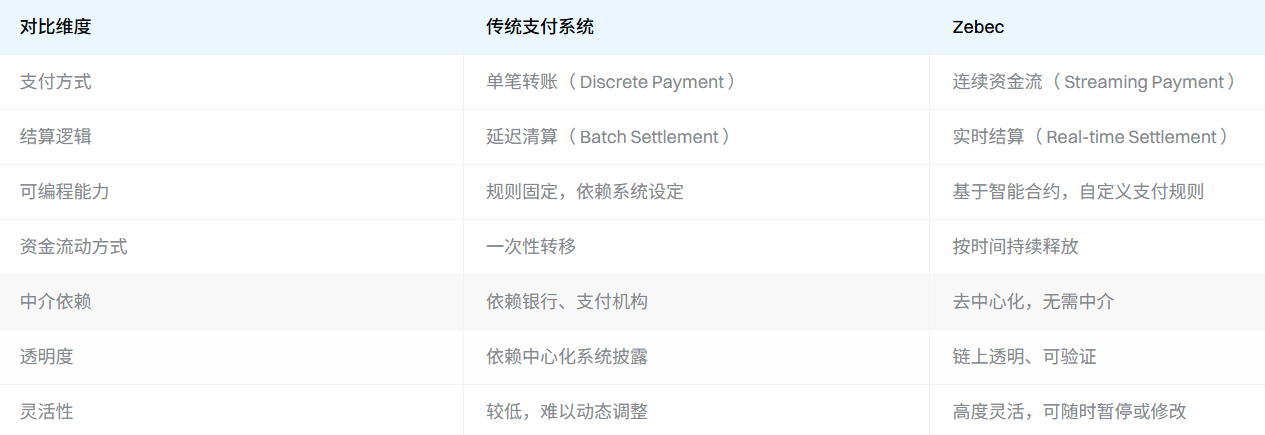Select the 可编程能力 row label
This screenshot has width=1265, height=435.
pos(65,192)
